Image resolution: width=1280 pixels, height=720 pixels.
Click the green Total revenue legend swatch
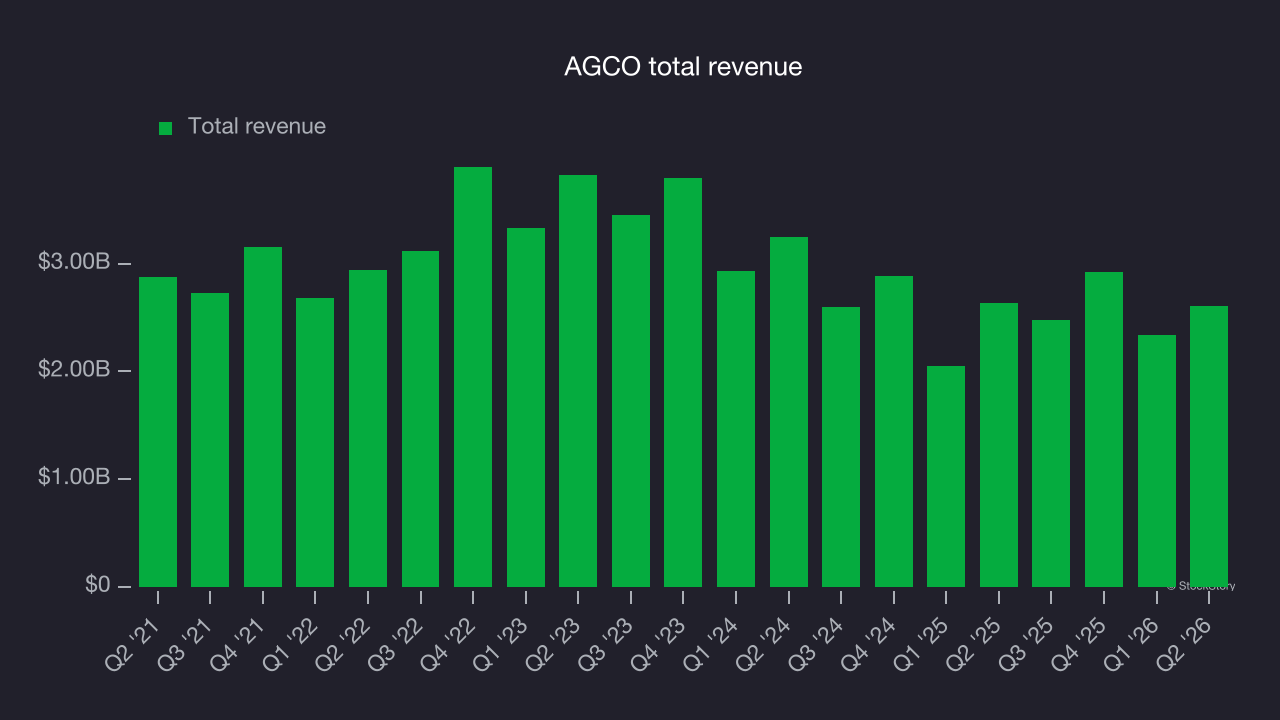(166, 128)
